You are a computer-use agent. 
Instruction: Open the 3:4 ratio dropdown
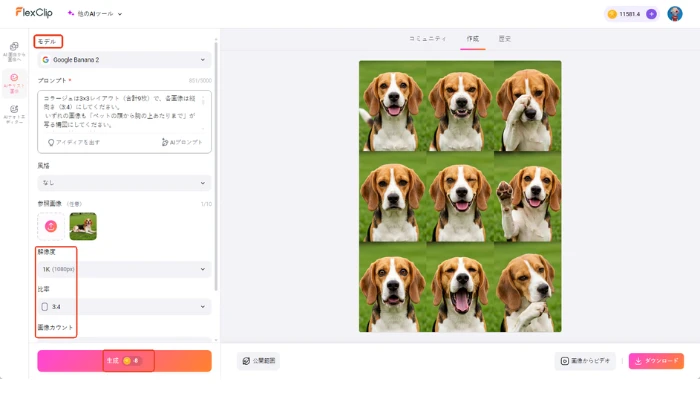coord(124,307)
